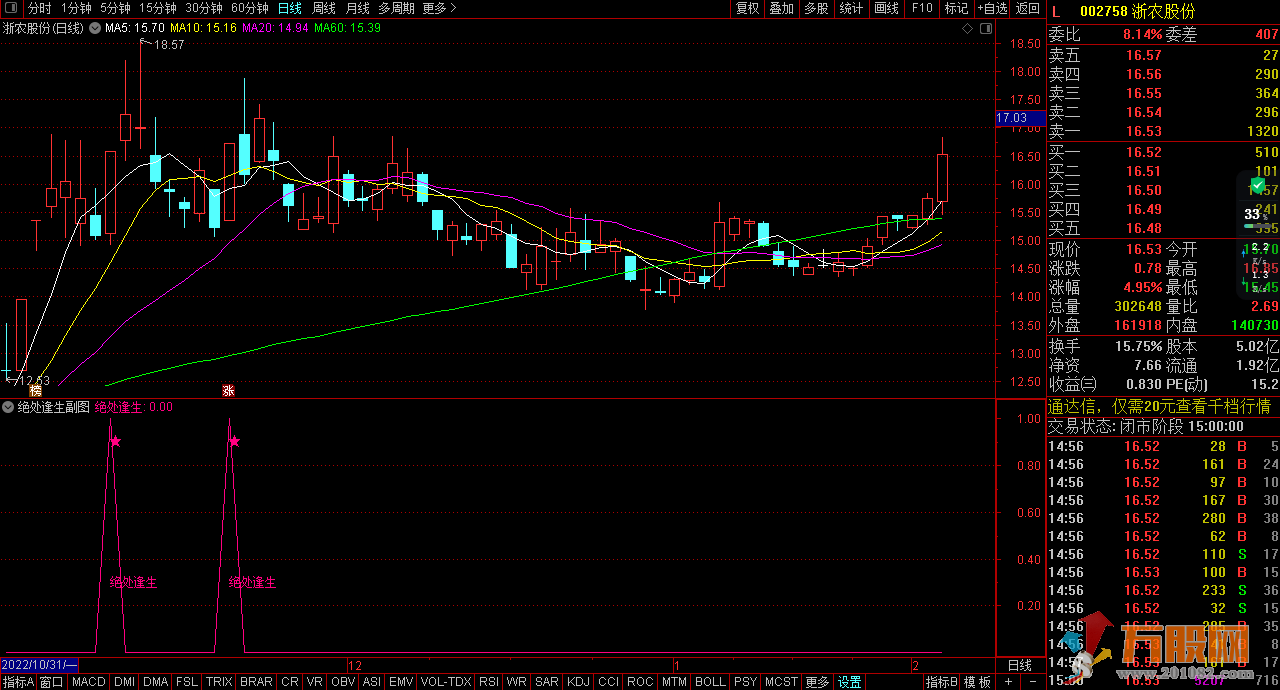Viewport: 1280px width, 690px height.
Task: Click the L level icon beside stock code
Action: click(x=1056, y=11)
